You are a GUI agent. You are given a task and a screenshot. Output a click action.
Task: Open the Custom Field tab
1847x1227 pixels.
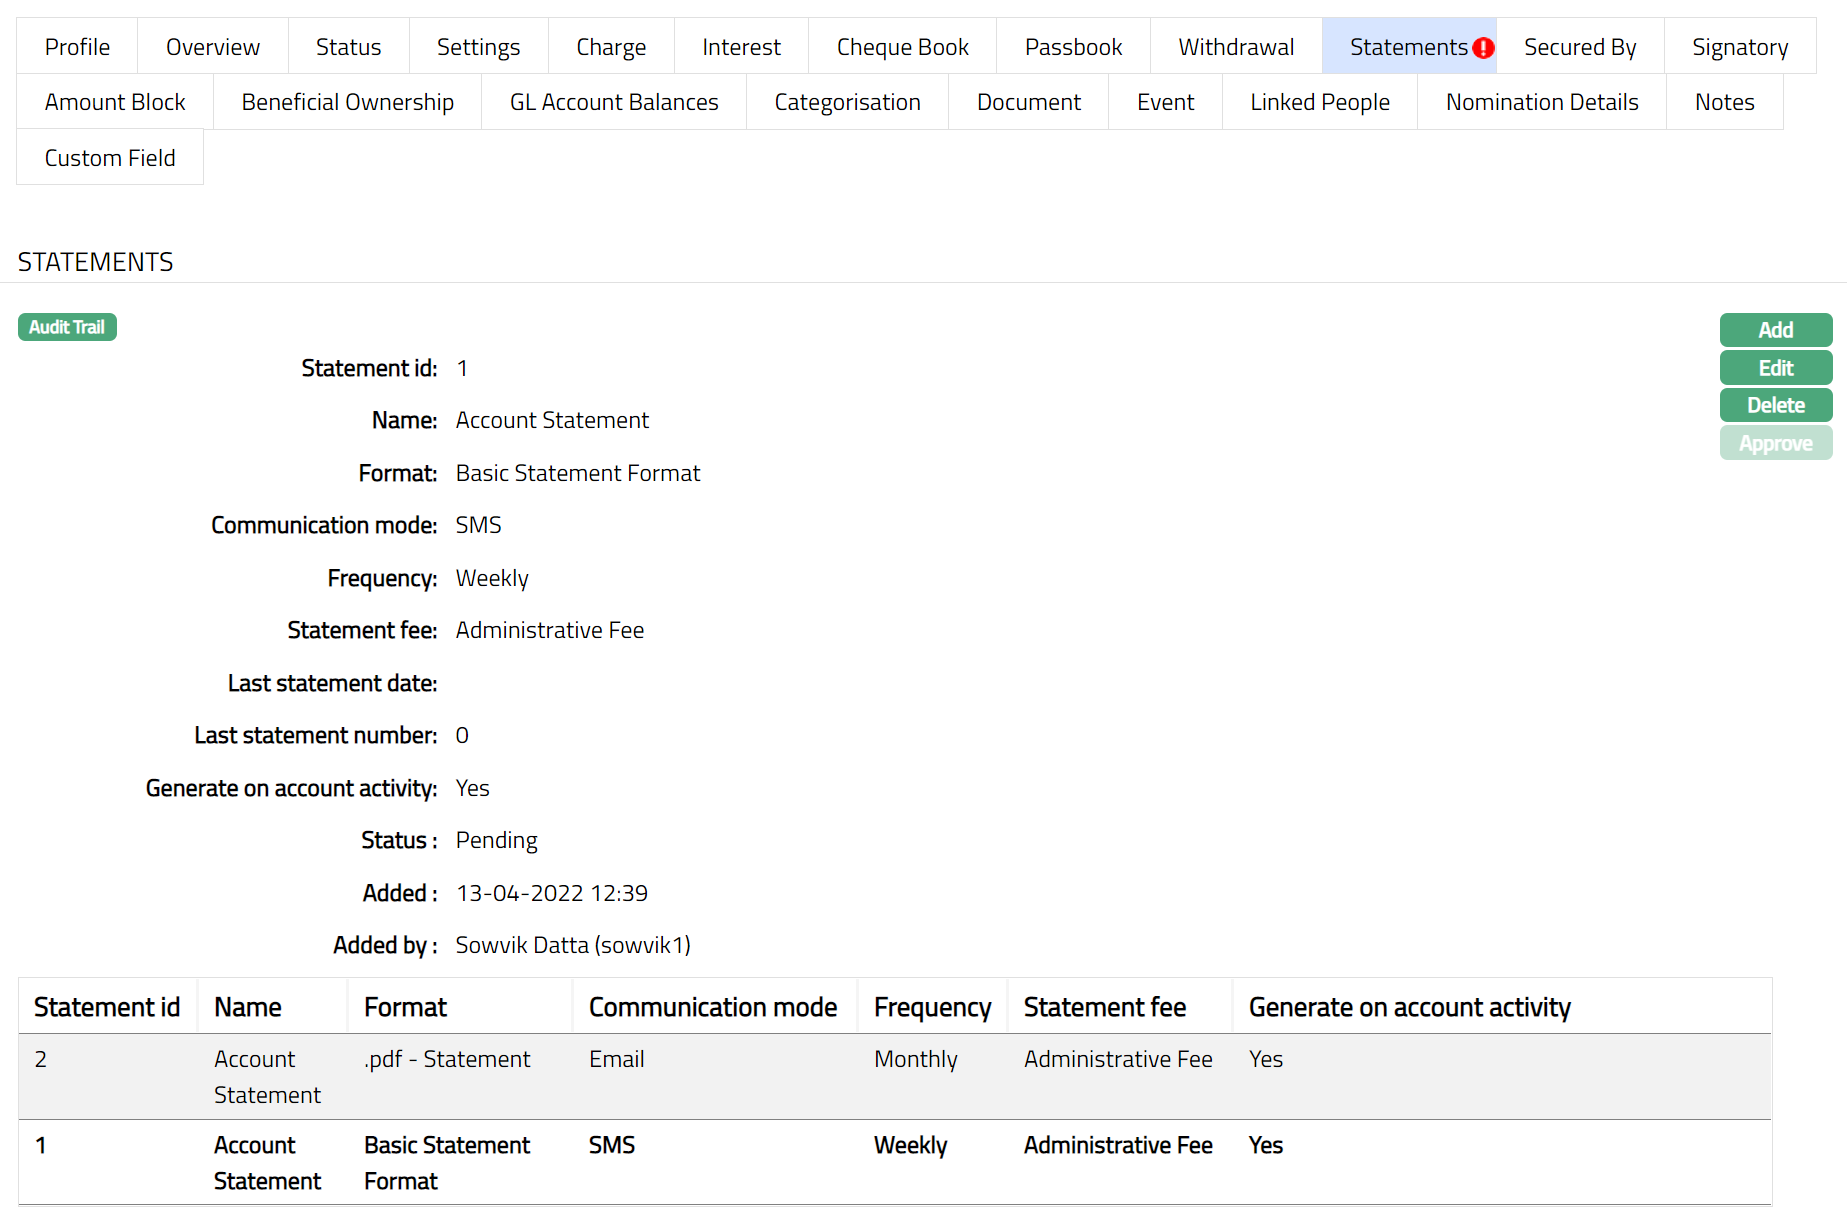click(x=110, y=158)
